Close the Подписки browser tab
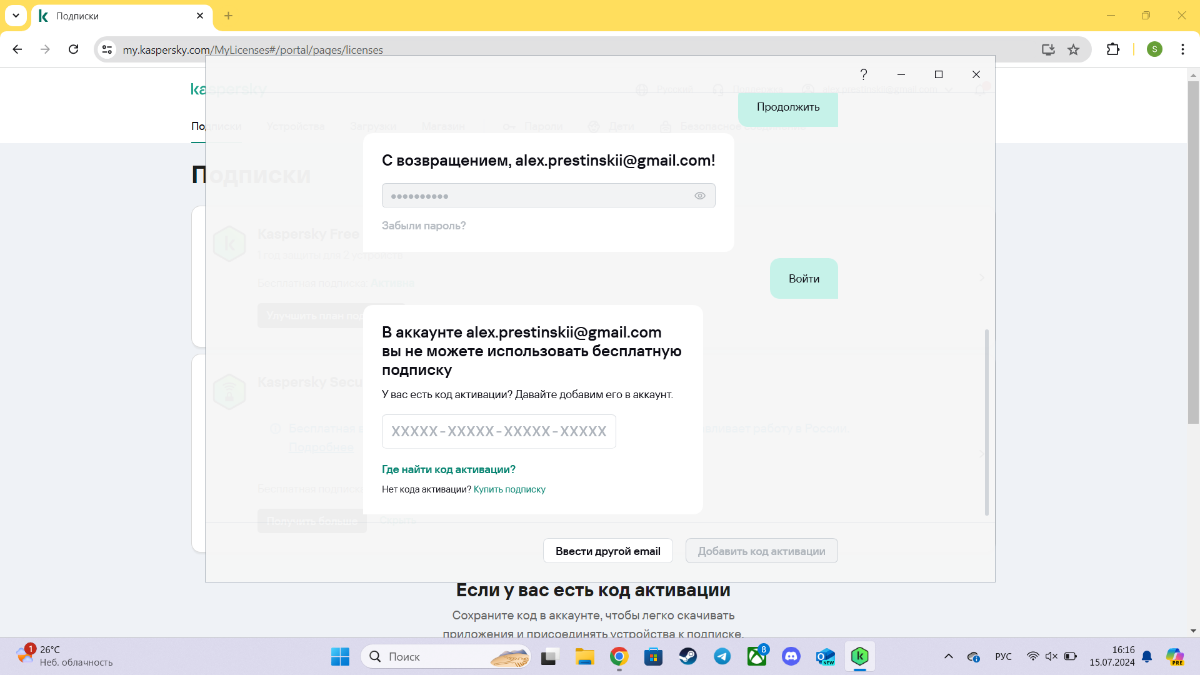1200x675 pixels. [201, 16]
